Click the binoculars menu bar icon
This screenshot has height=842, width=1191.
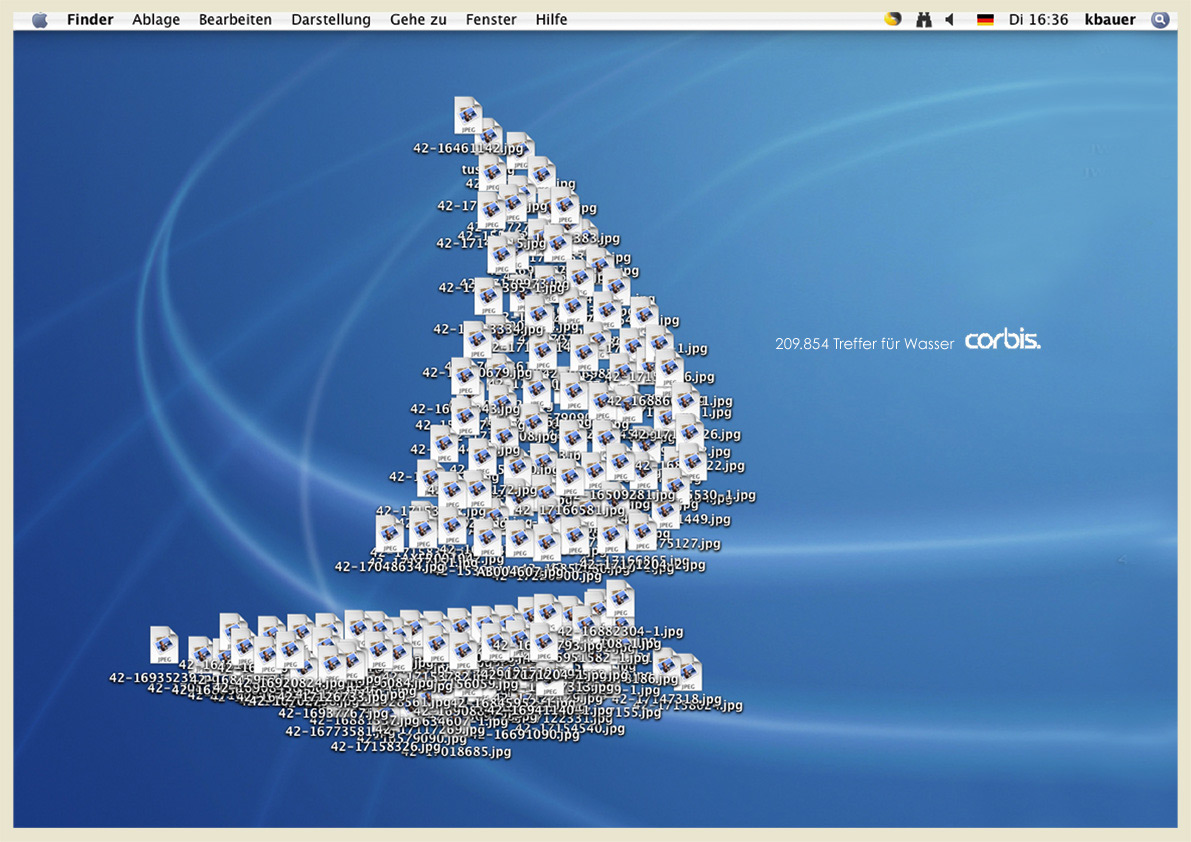923,20
